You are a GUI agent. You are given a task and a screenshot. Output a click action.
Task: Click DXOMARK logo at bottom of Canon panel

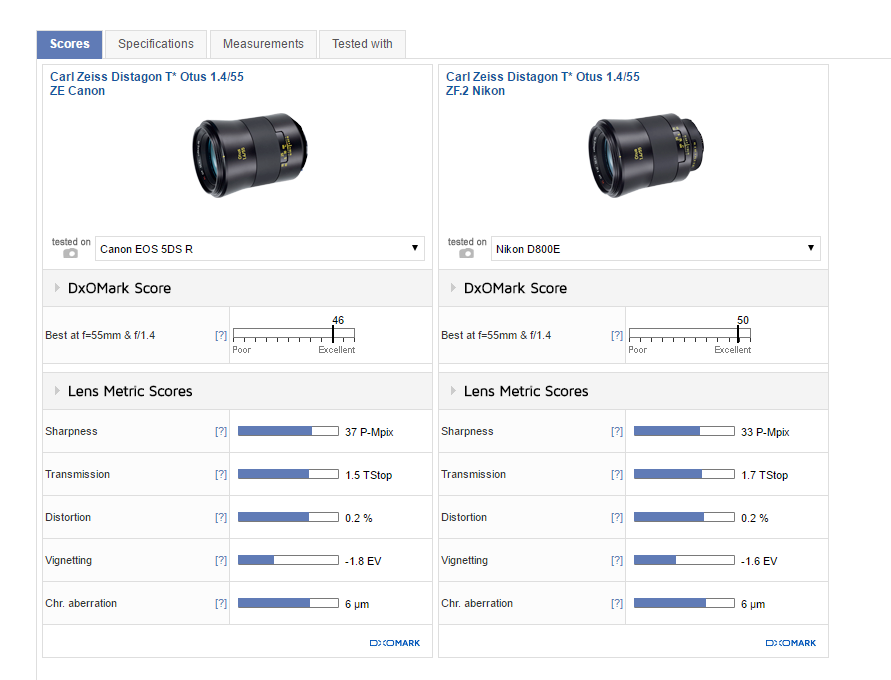(x=394, y=643)
